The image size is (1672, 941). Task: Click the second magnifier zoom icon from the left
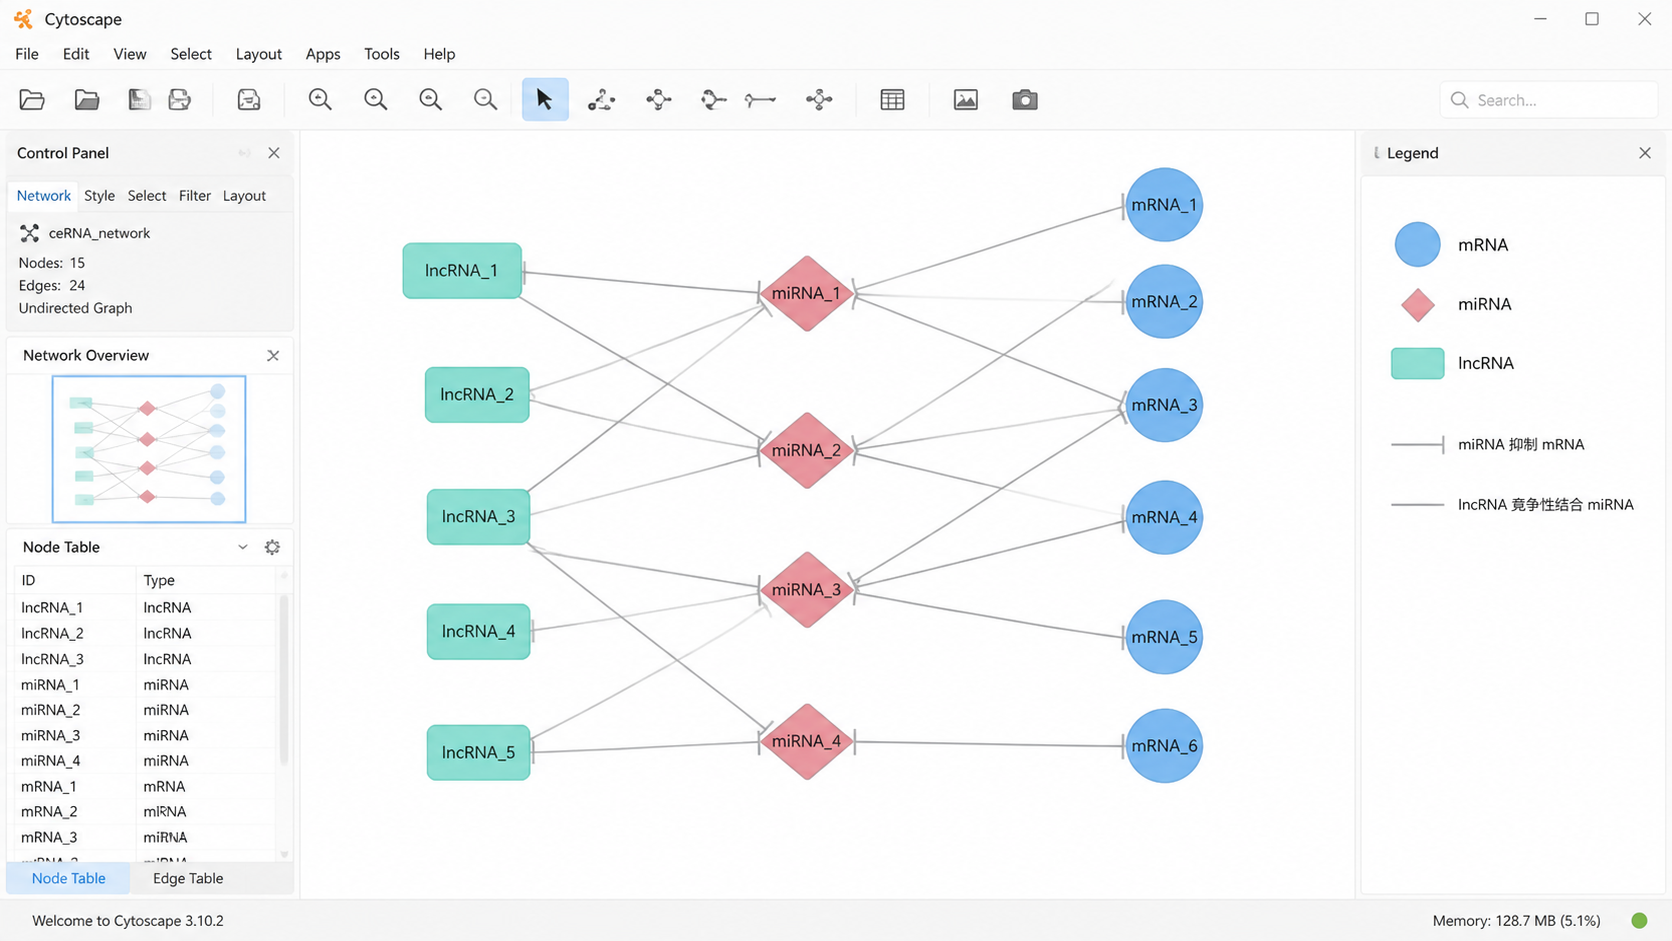[x=376, y=100]
